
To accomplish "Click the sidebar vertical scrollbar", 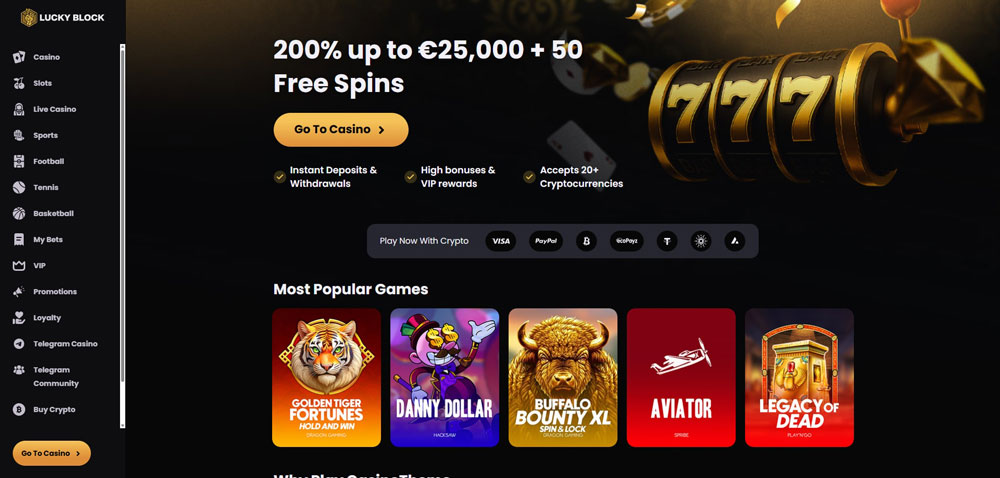I will pos(122,236).
